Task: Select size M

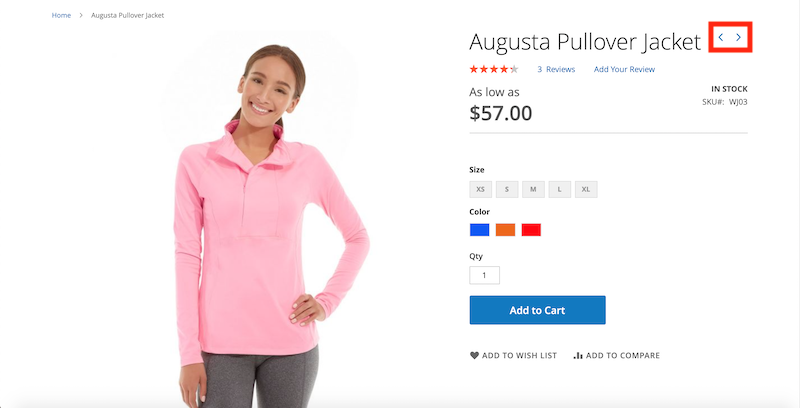Action: (x=533, y=189)
